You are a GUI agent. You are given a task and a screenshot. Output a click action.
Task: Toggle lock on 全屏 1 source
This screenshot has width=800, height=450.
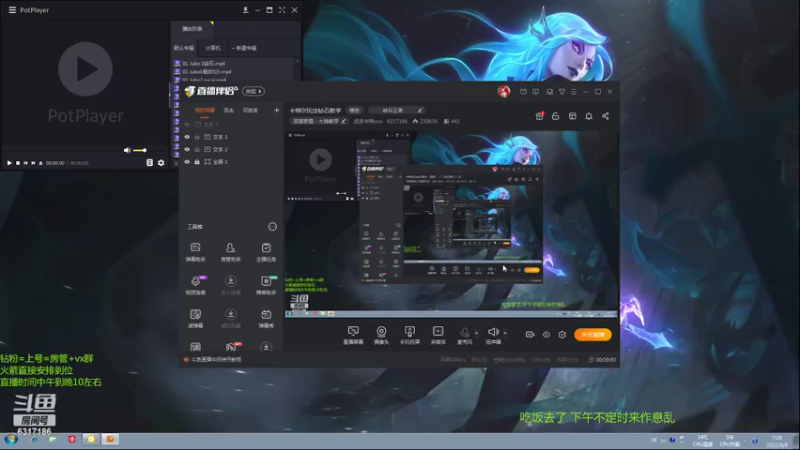tap(197, 162)
